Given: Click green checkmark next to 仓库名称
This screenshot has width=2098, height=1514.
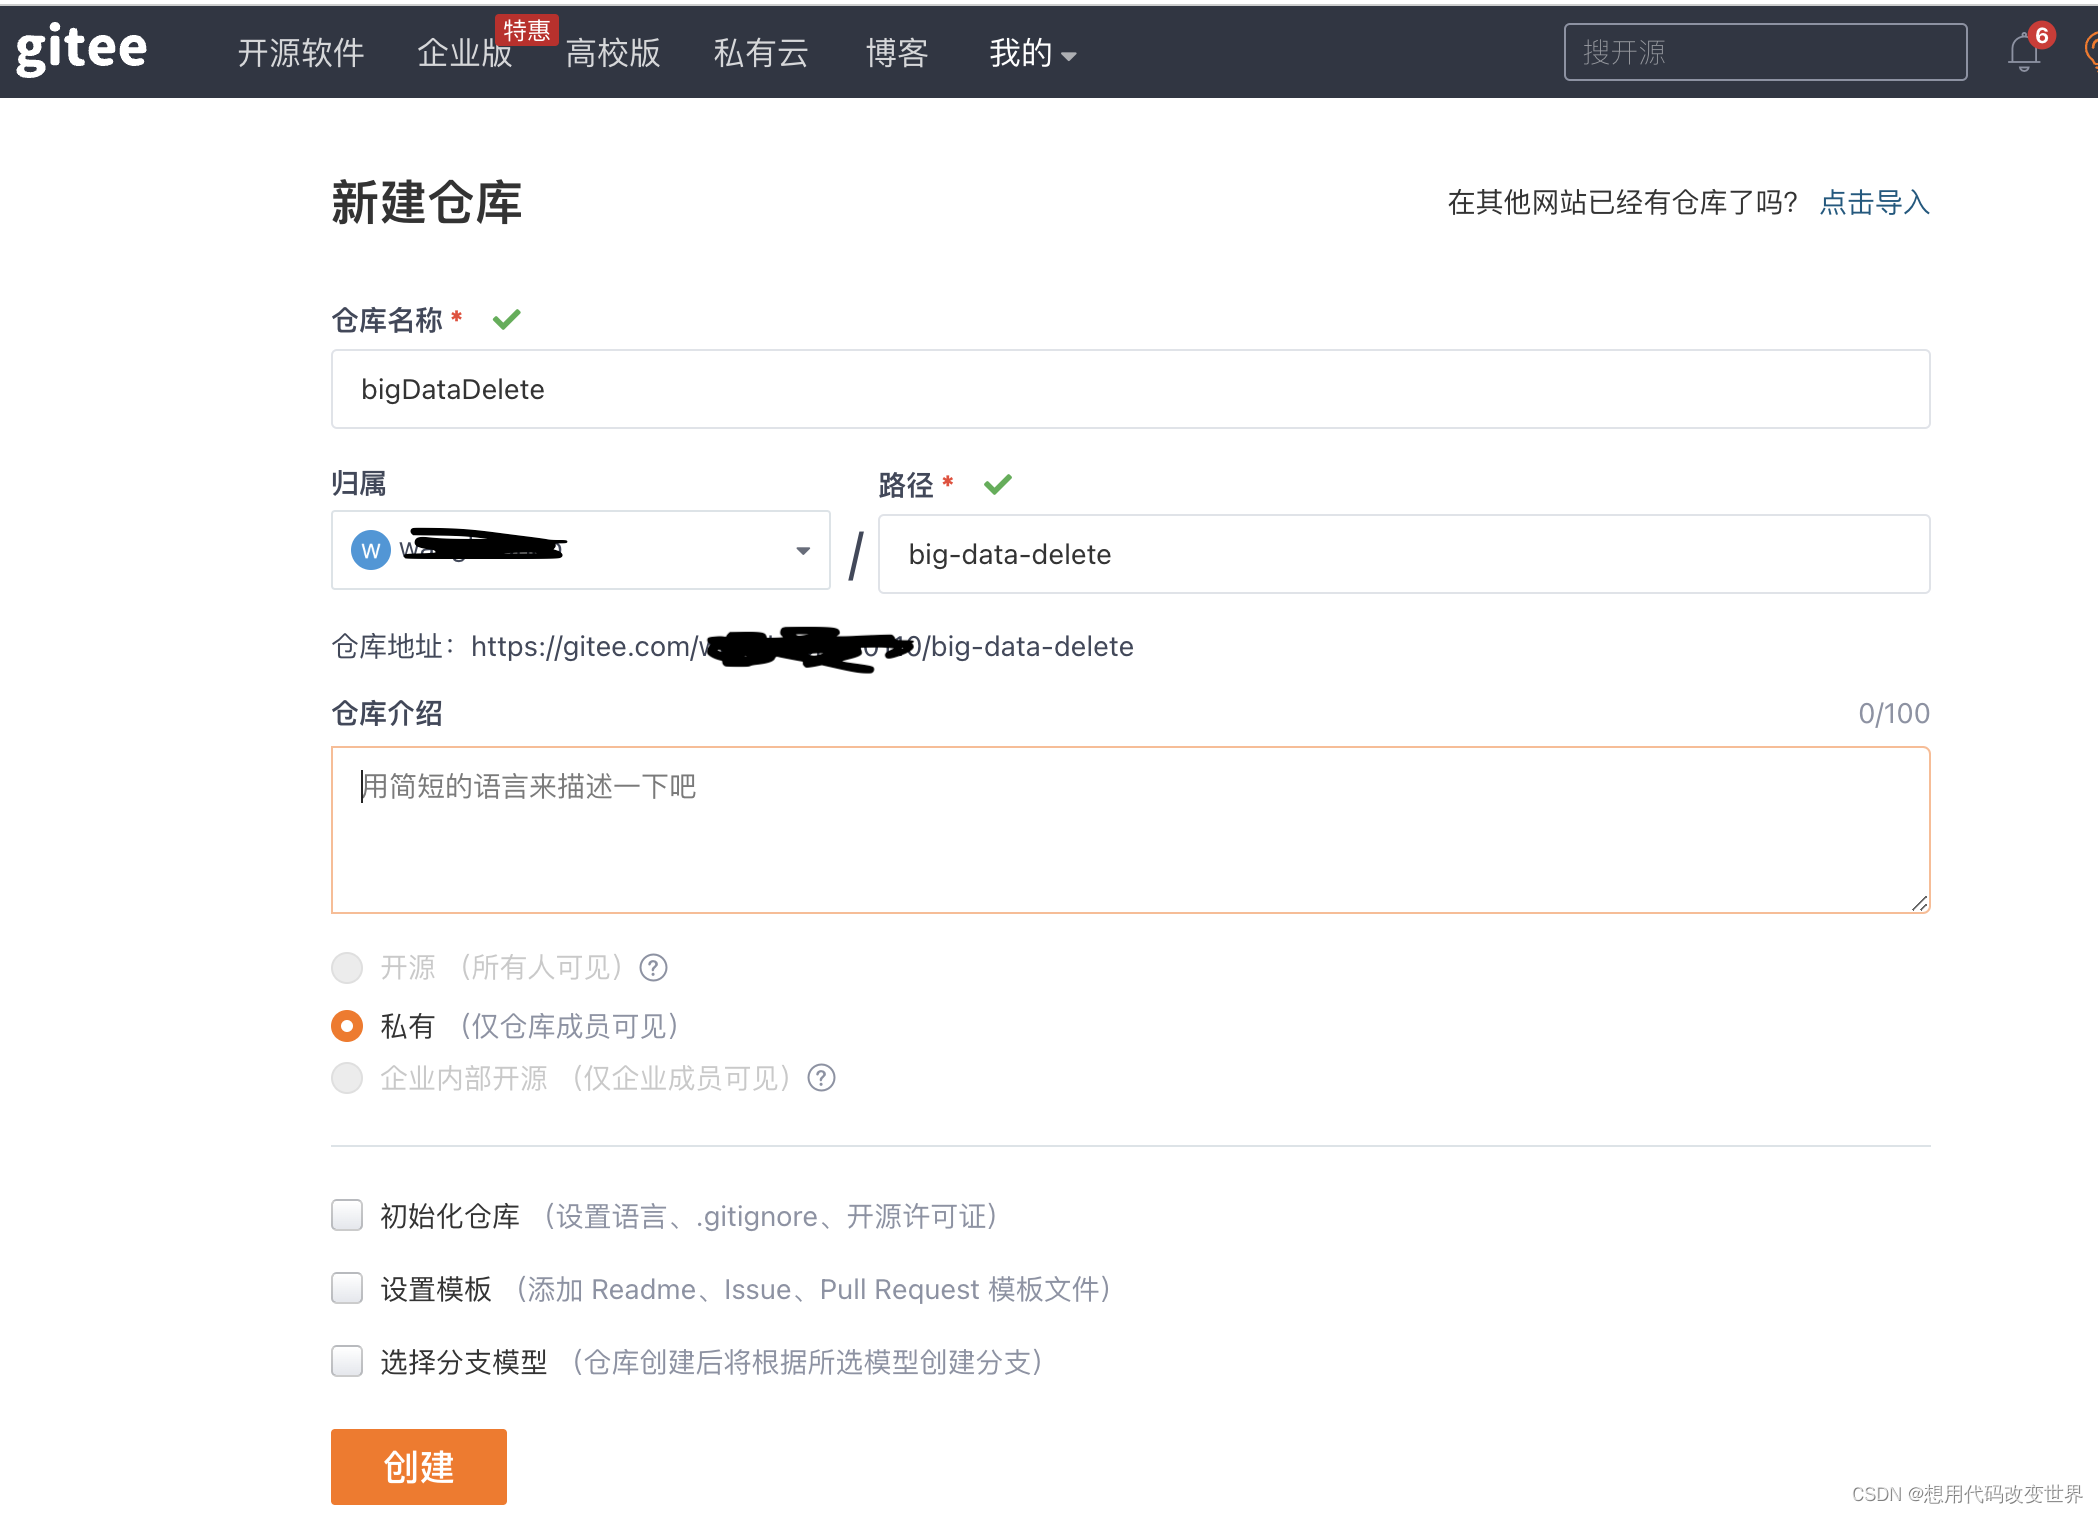Looking at the screenshot, I should point(507,319).
